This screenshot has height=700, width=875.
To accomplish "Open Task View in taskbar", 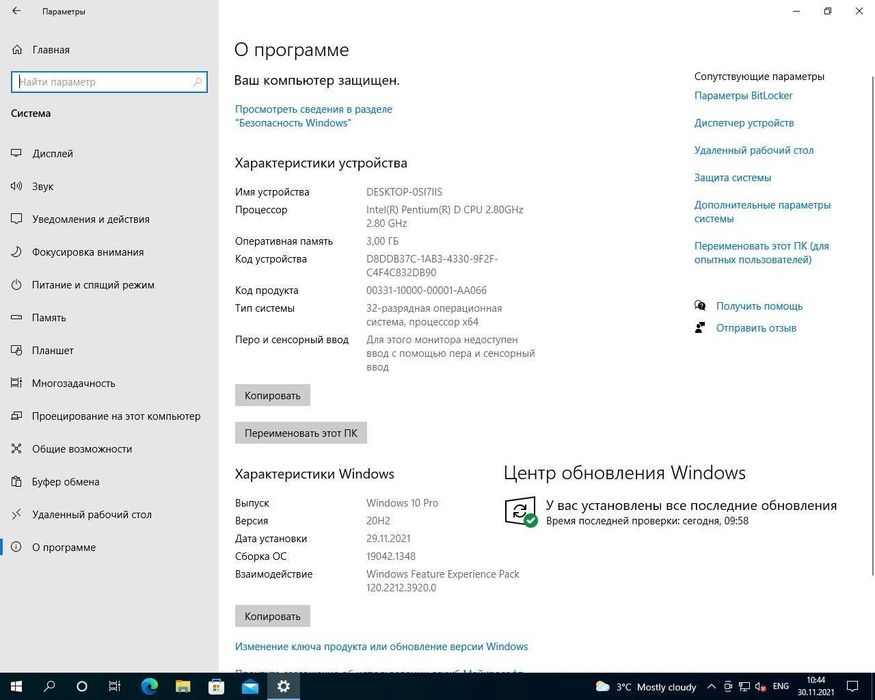I will pos(114,686).
